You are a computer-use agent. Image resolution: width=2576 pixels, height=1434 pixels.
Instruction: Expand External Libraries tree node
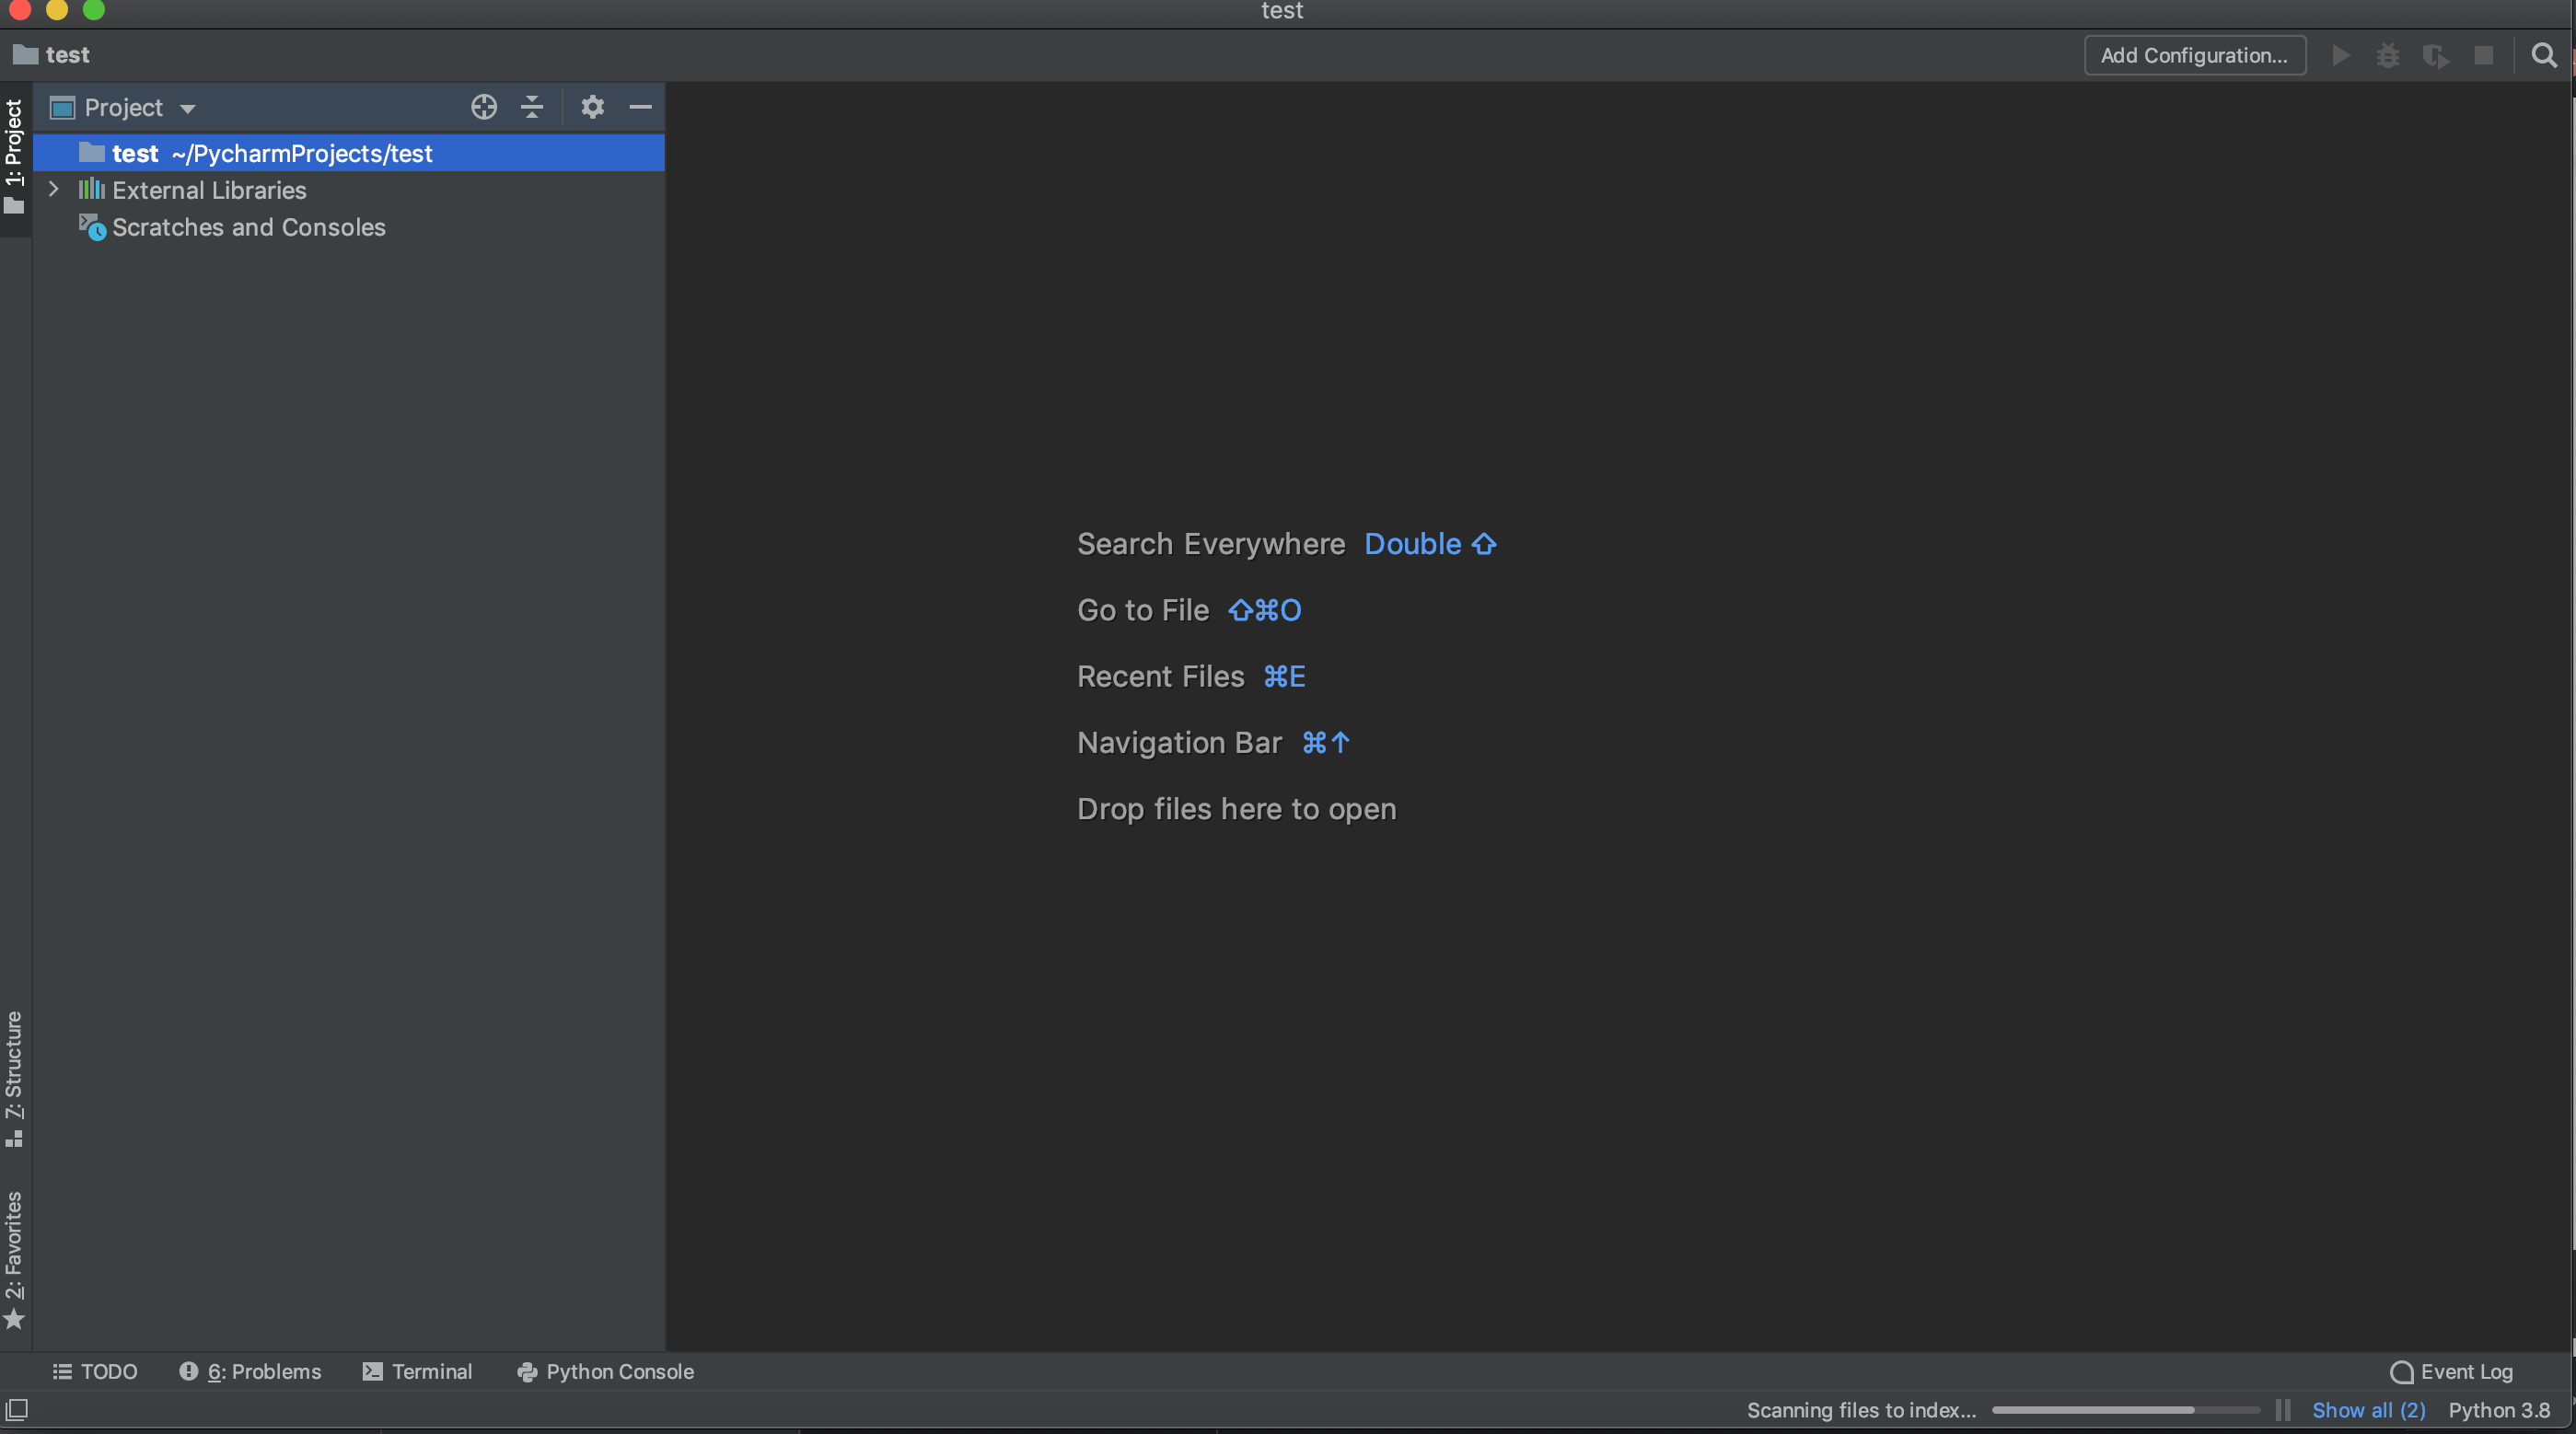(x=54, y=189)
